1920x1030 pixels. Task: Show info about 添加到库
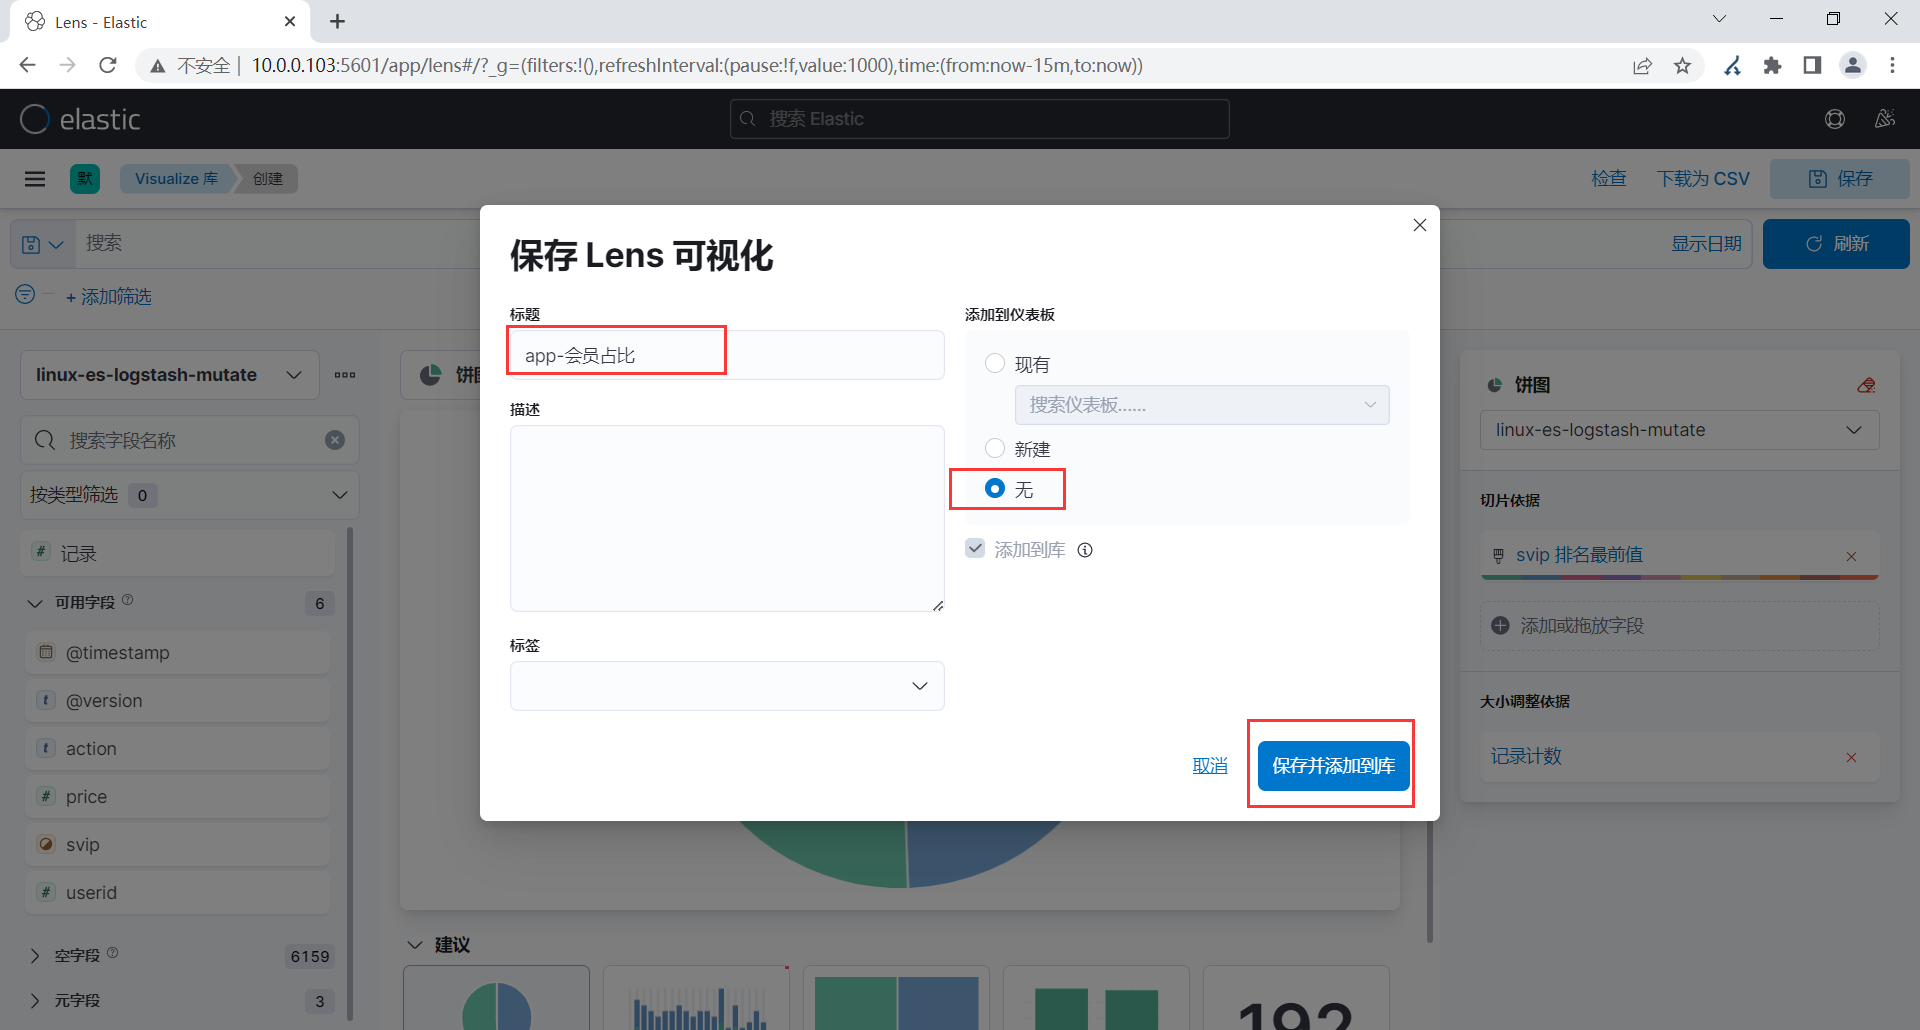coord(1085,550)
